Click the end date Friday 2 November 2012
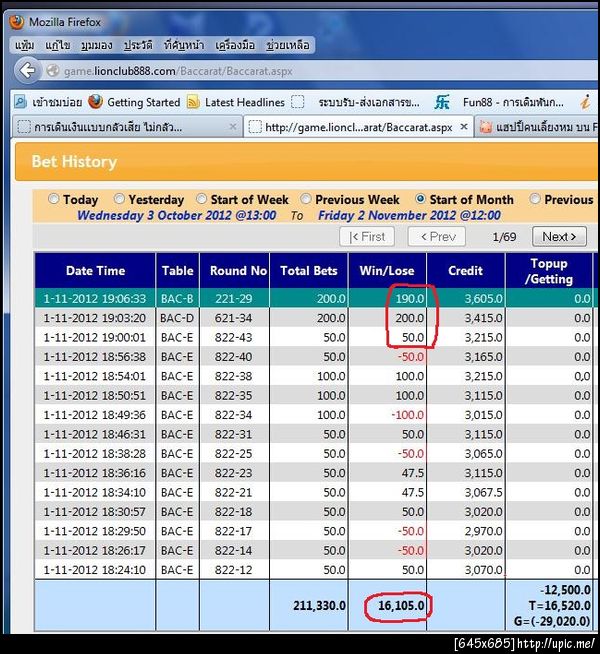Viewport: 600px width, 654px height. (x=409, y=215)
